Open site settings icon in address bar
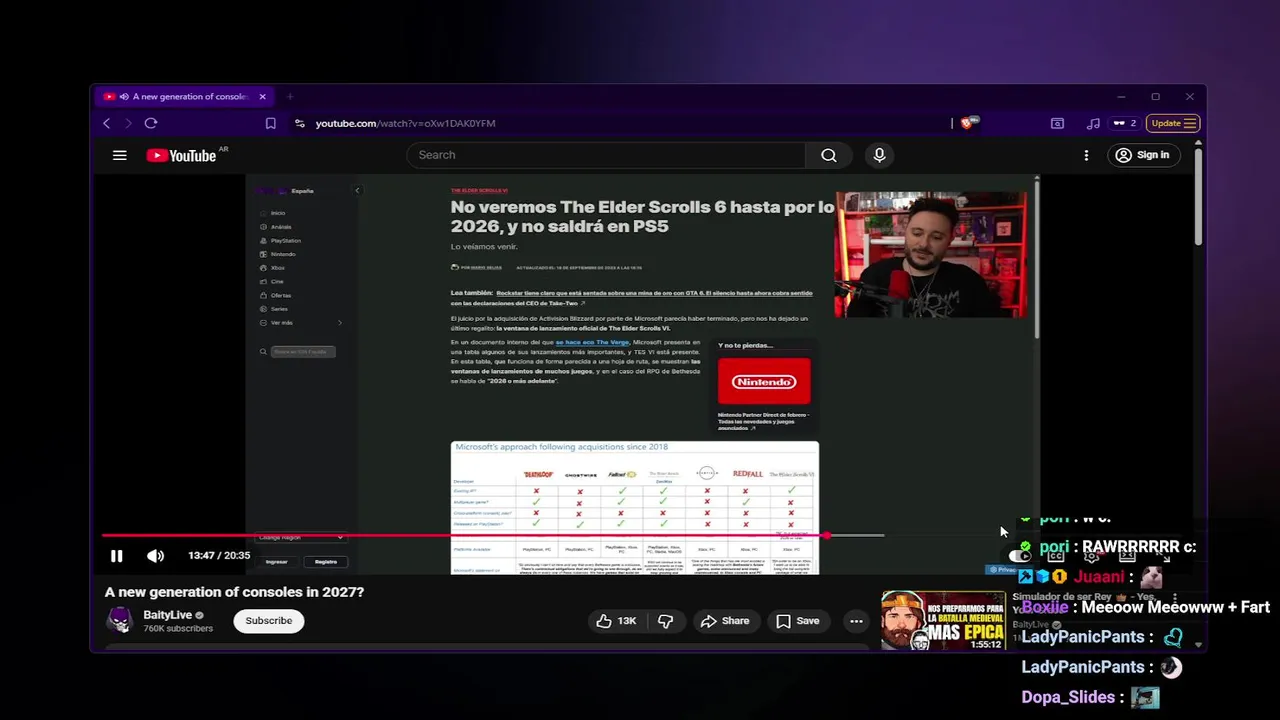The image size is (1280, 720). [299, 123]
